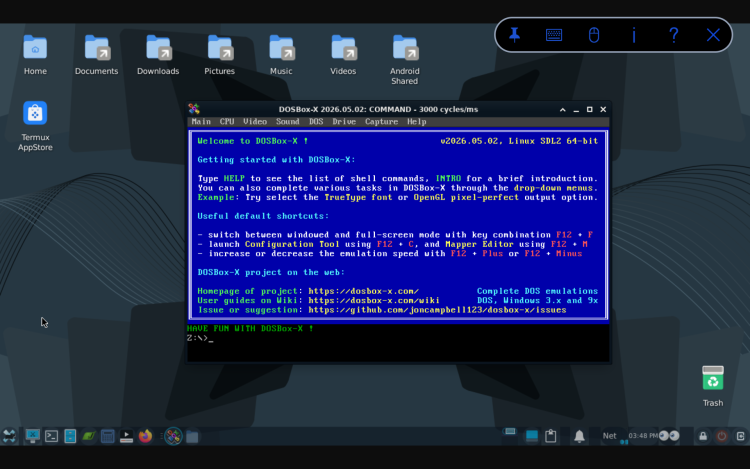Click the green INTRO word in the welcome text
This screenshot has width=750, height=469.
click(448, 178)
